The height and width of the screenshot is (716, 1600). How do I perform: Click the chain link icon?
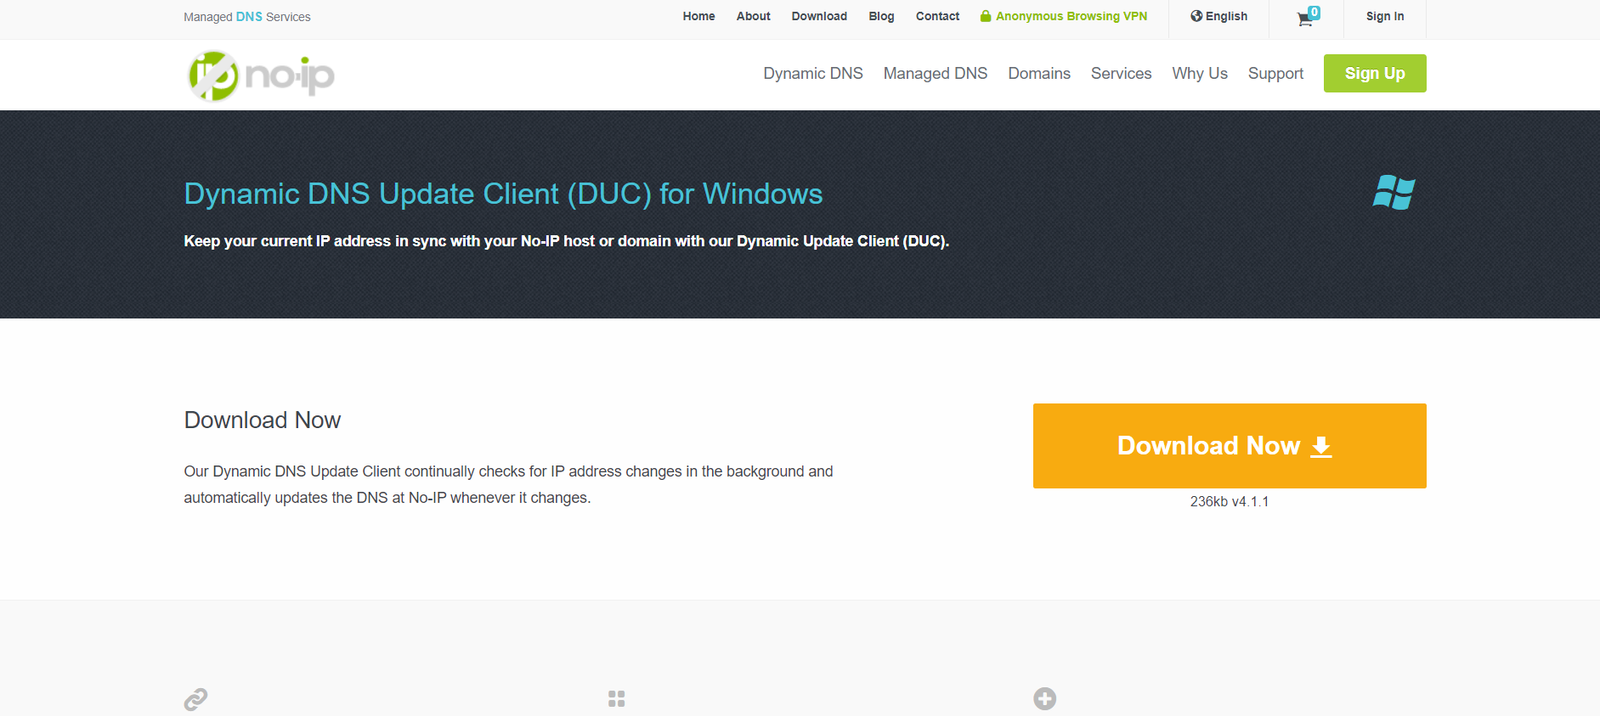196,699
